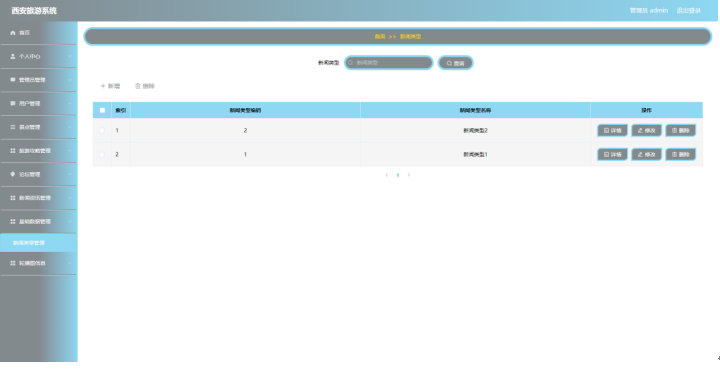This screenshot has width=720, height=370.
Task: Click the icon beside 用户管理
Action: coord(13,103)
